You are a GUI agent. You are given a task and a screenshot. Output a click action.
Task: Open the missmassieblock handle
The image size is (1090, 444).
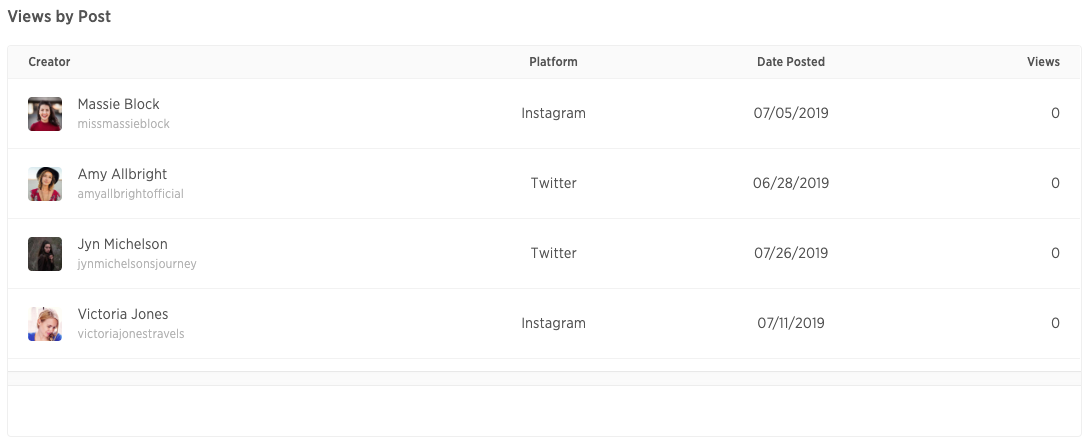point(124,124)
